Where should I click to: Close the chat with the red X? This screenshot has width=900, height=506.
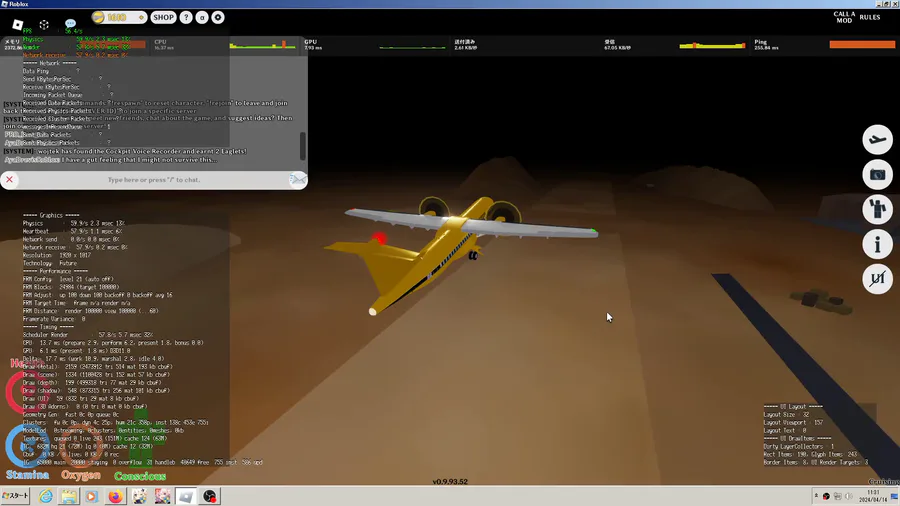click(x=10, y=180)
